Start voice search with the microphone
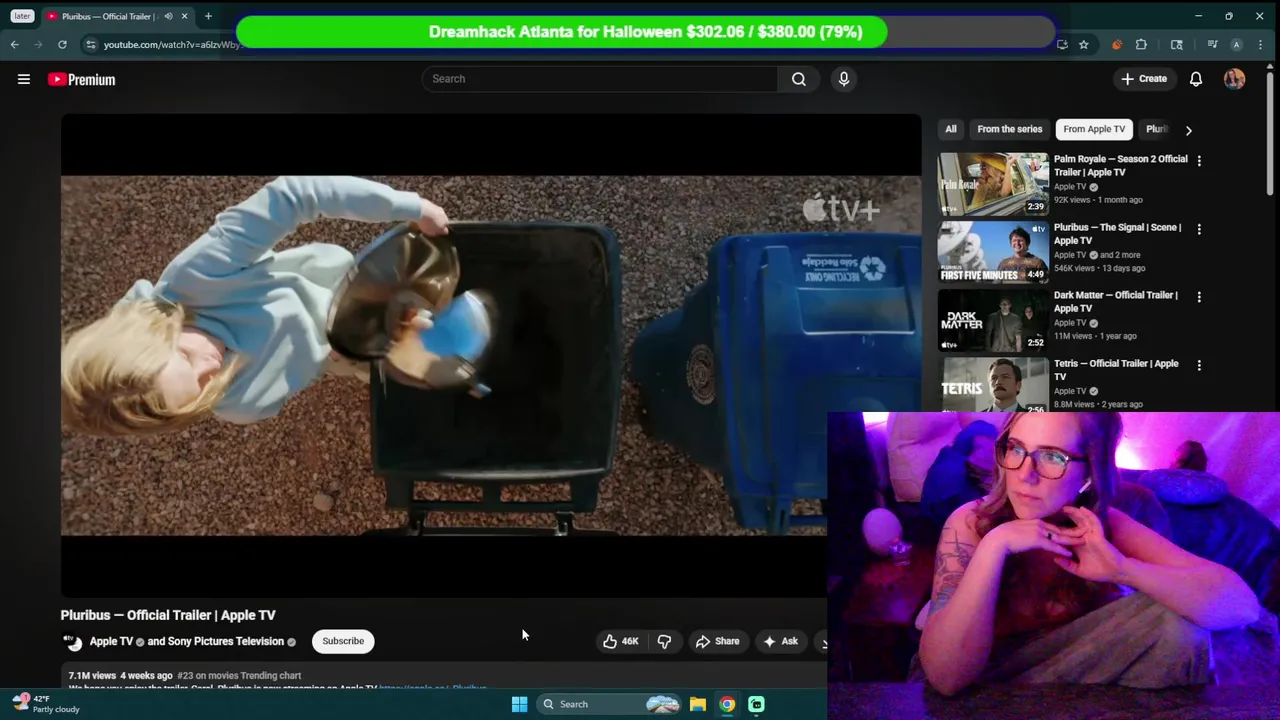This screenshot has width=1280, height=720. click(844, 79)
